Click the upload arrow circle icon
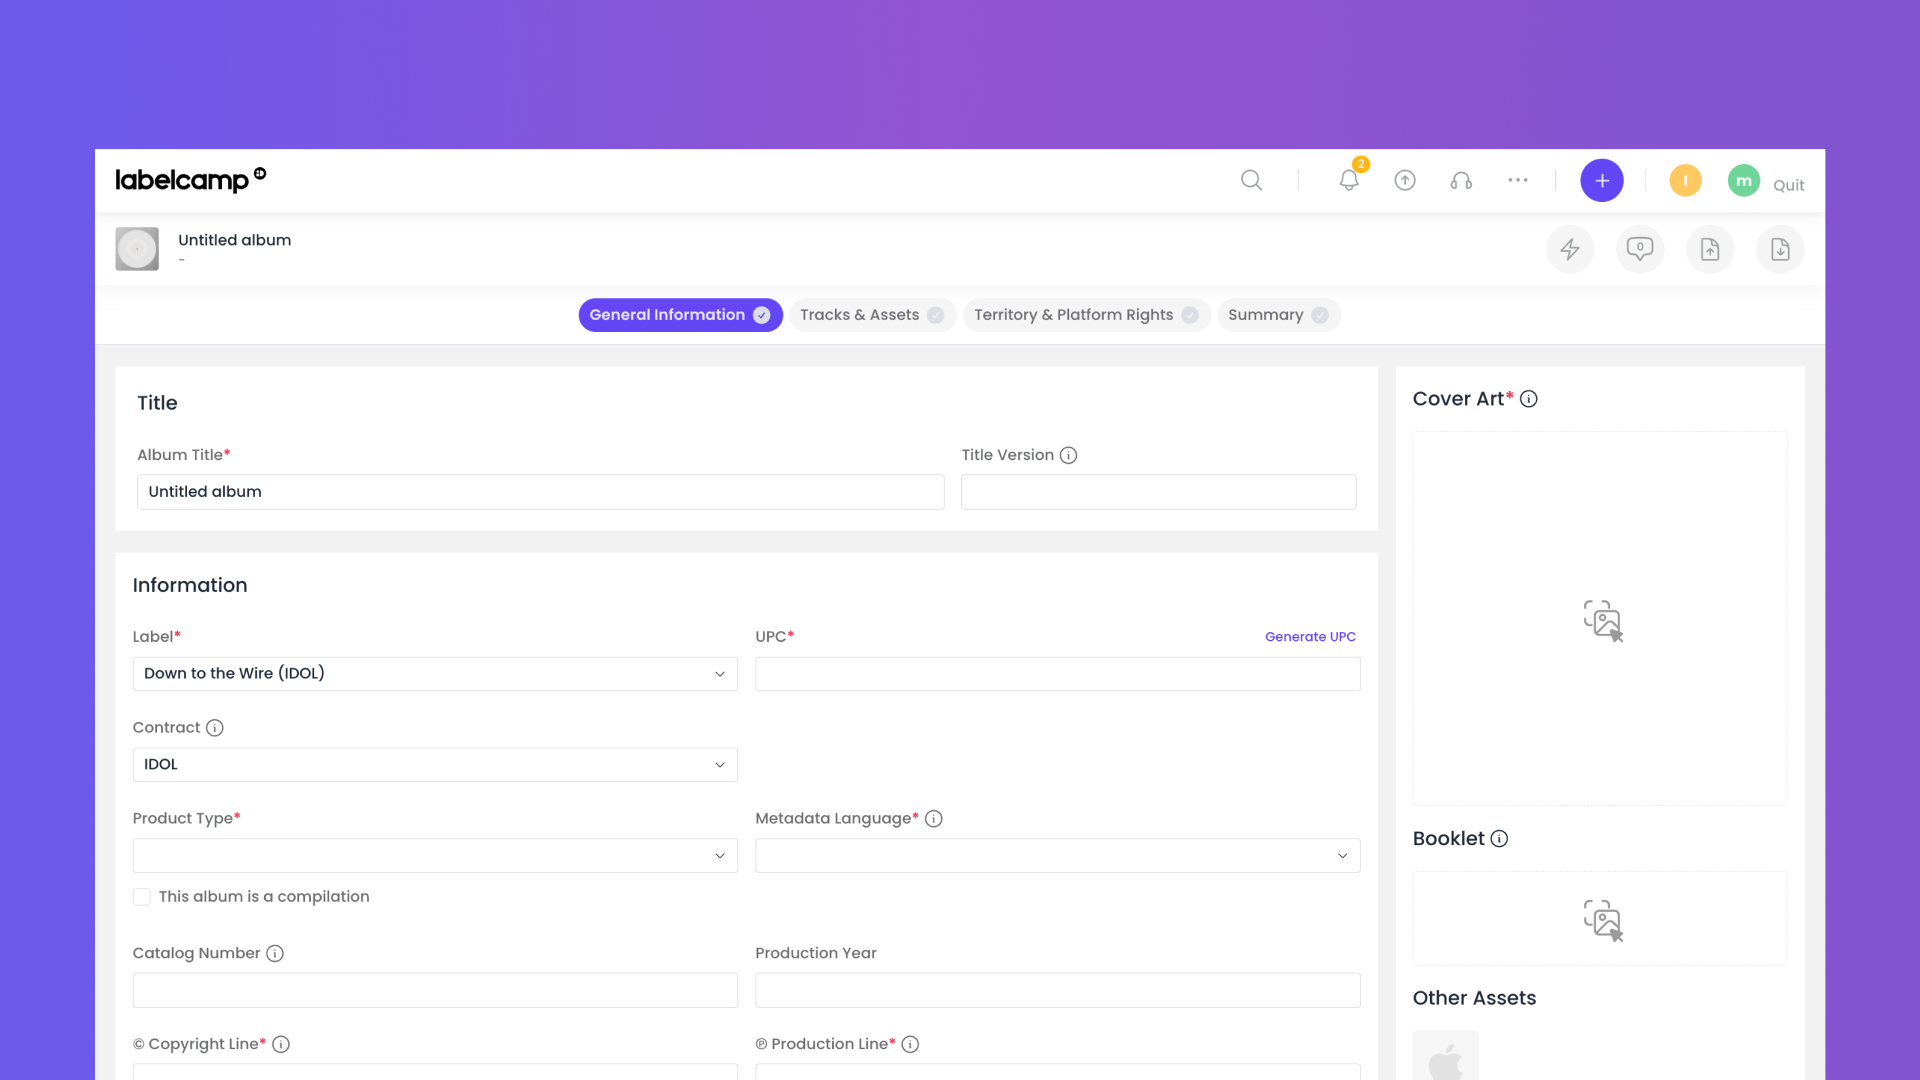 pyautogui.click(x=1405, y=180)
